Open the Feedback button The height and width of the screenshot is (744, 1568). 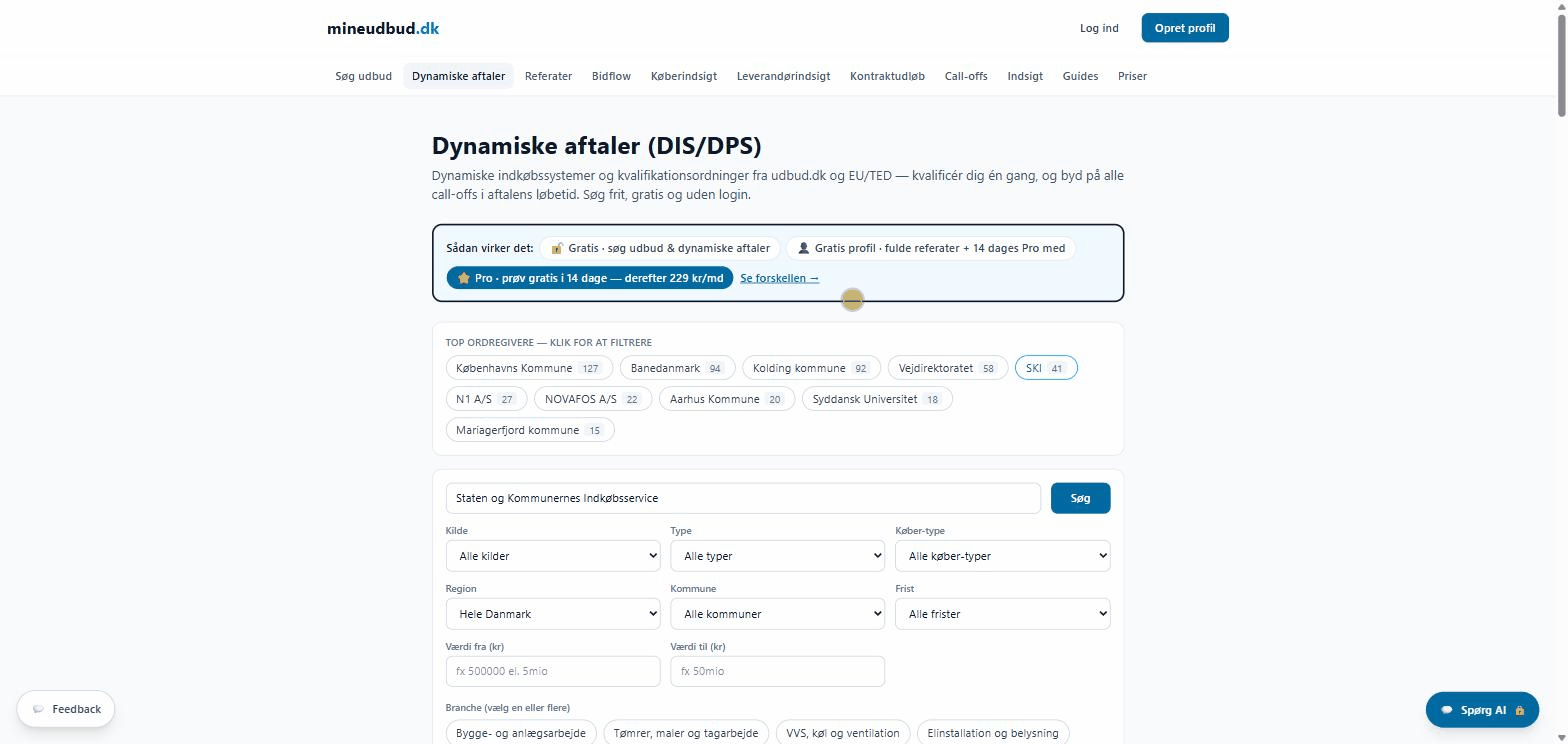point(66,709)
